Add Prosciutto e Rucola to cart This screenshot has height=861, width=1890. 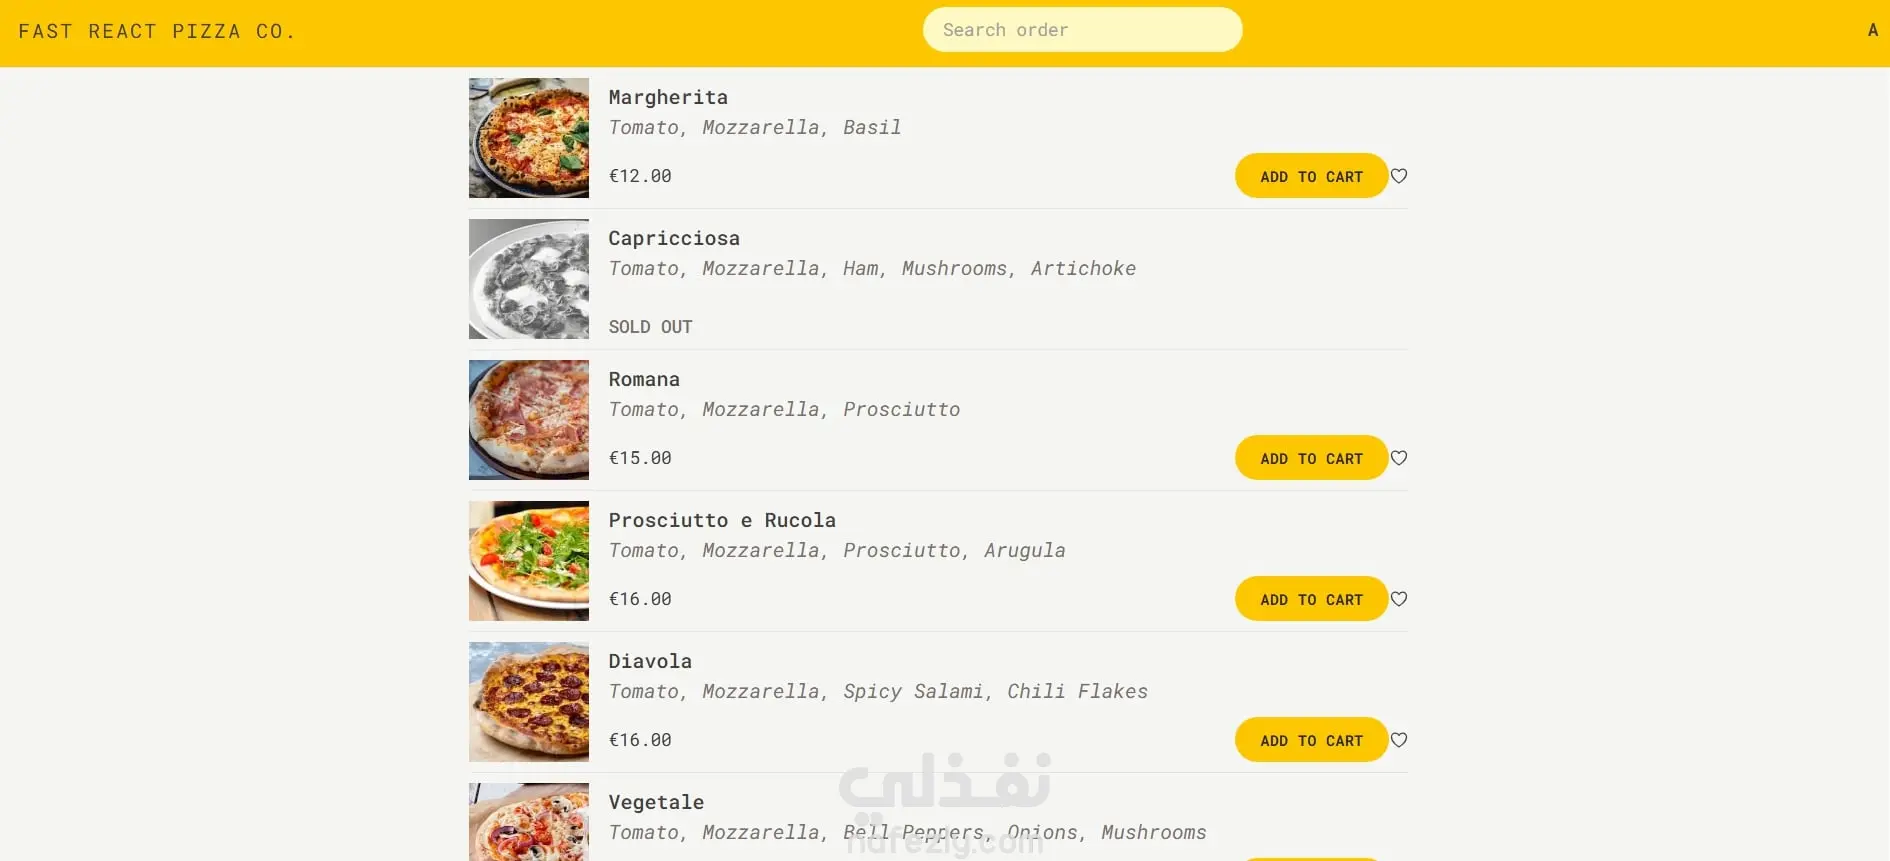(1311, 599)
